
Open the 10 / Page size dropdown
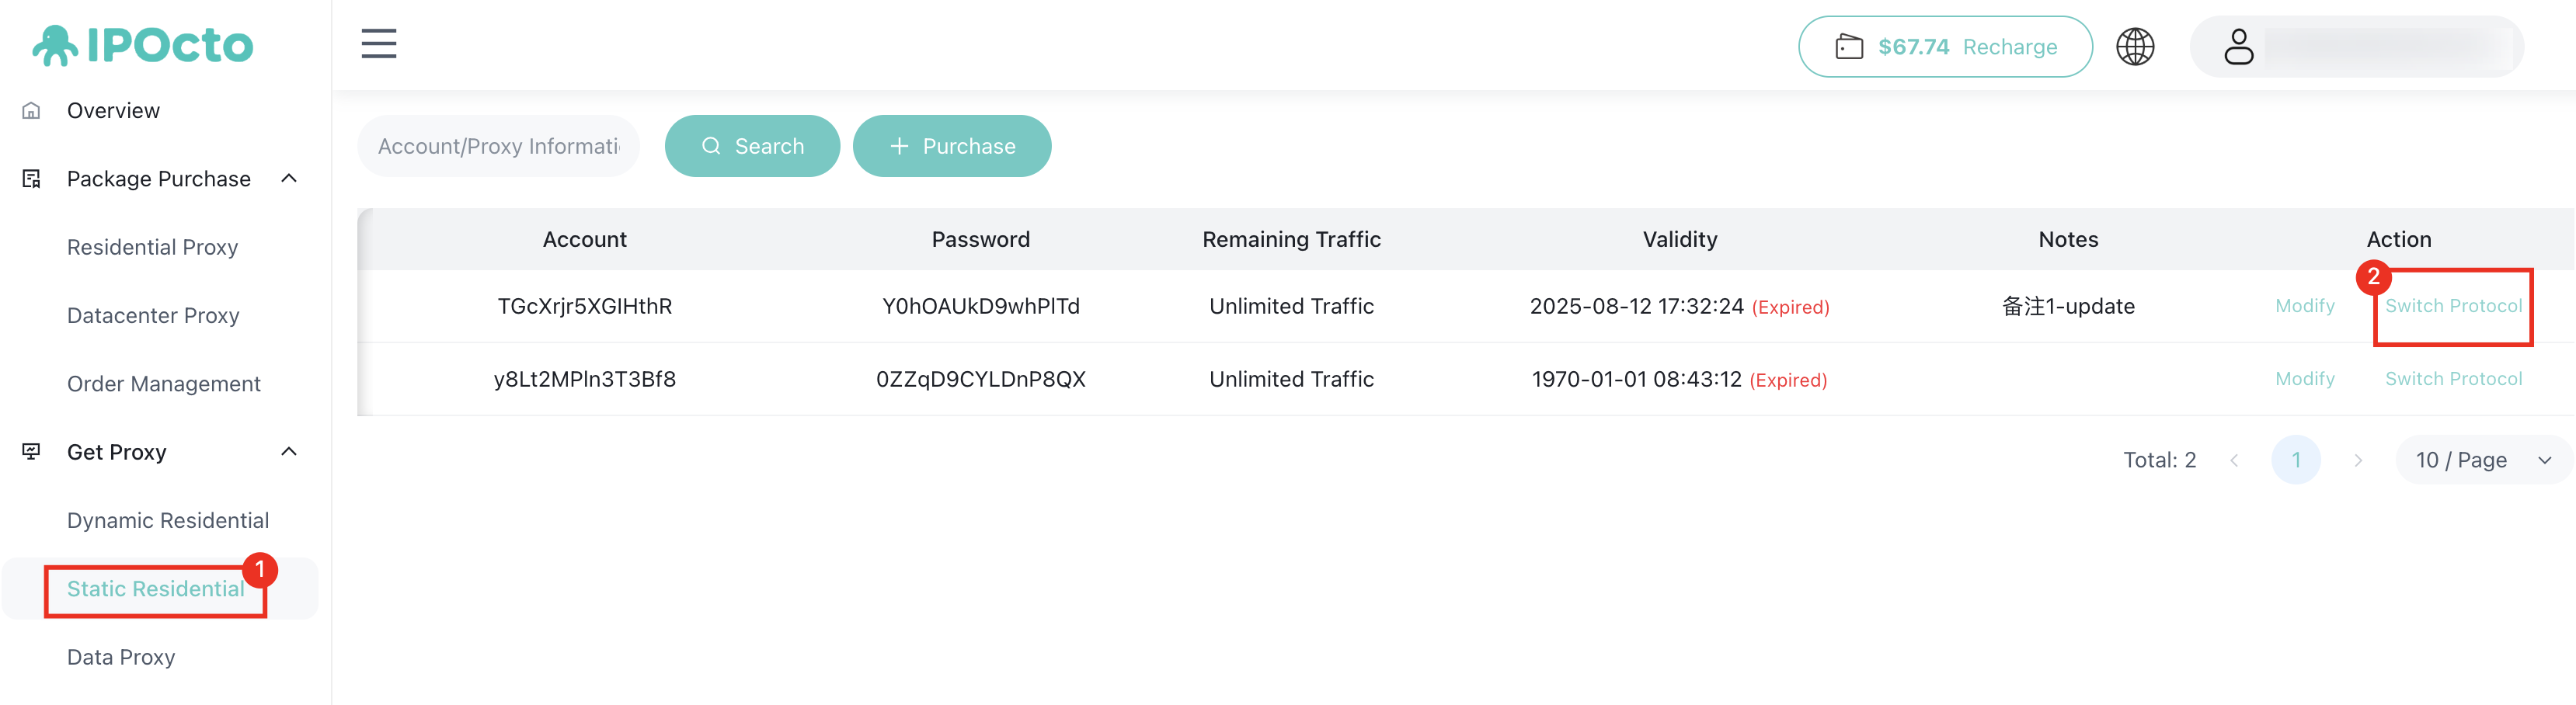2483,460
